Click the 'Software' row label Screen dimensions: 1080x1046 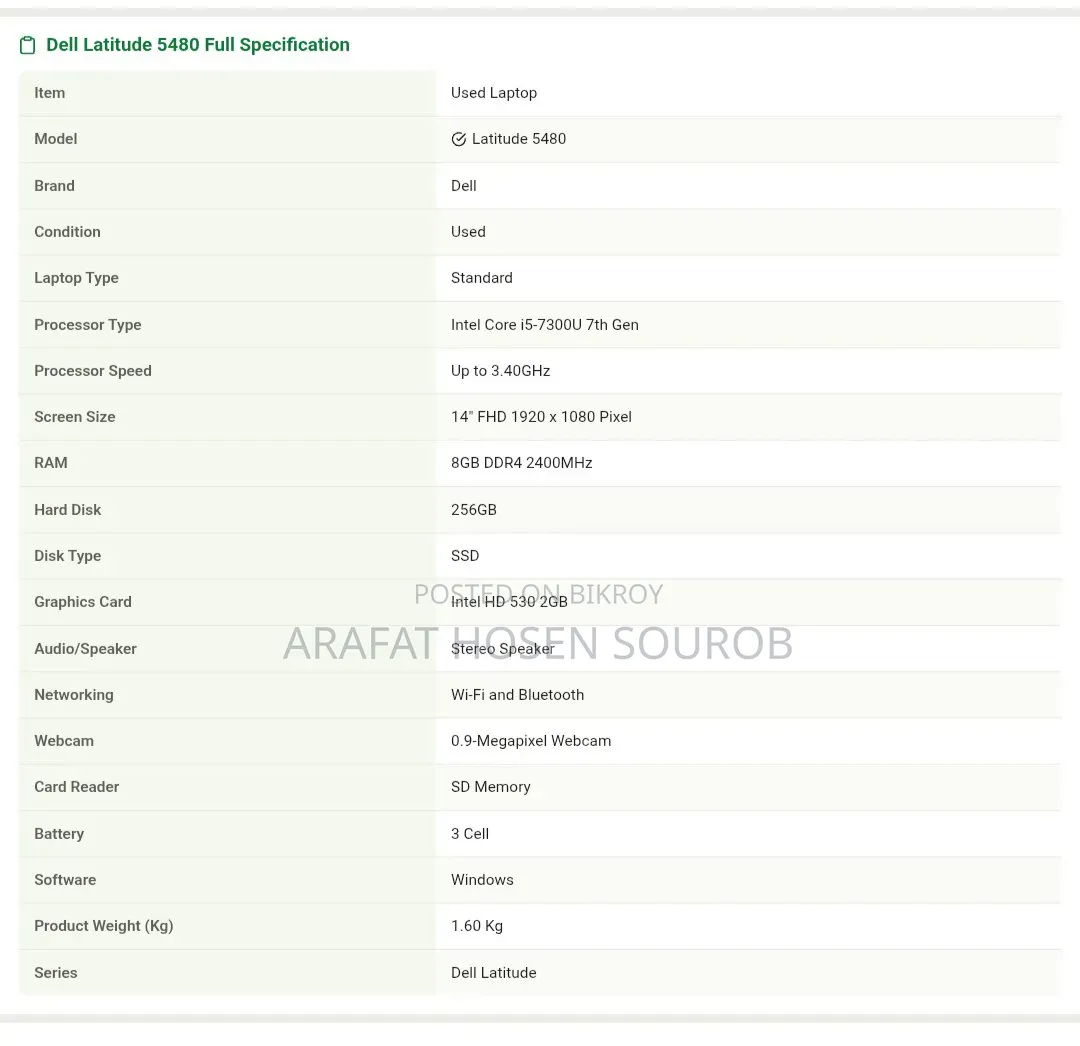[65, 881]
